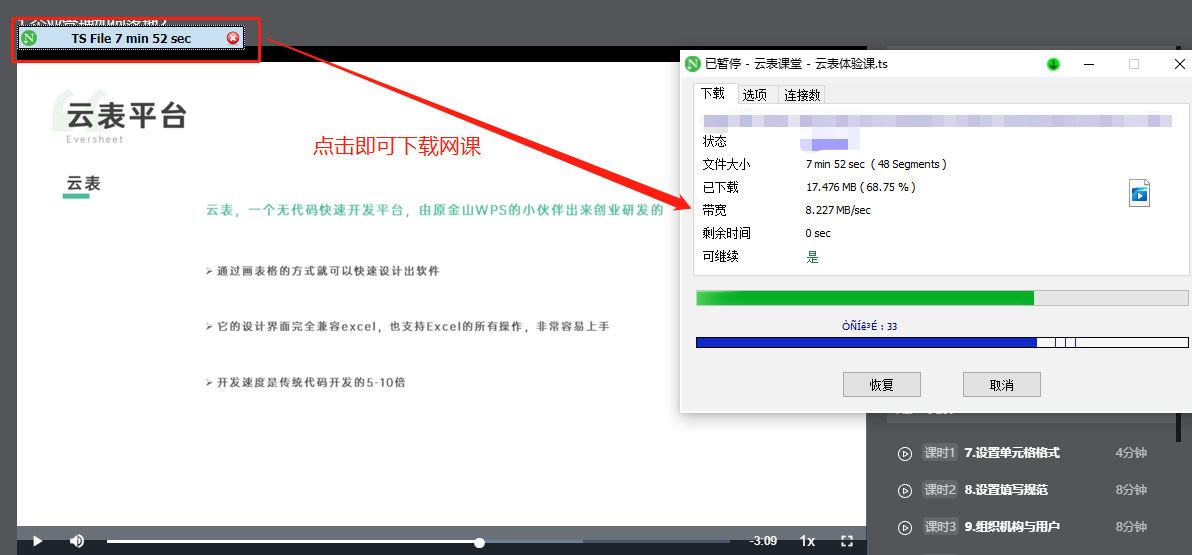Minimize the download dialog window
Screen dimensions: 1192x555
point(1091,64)
